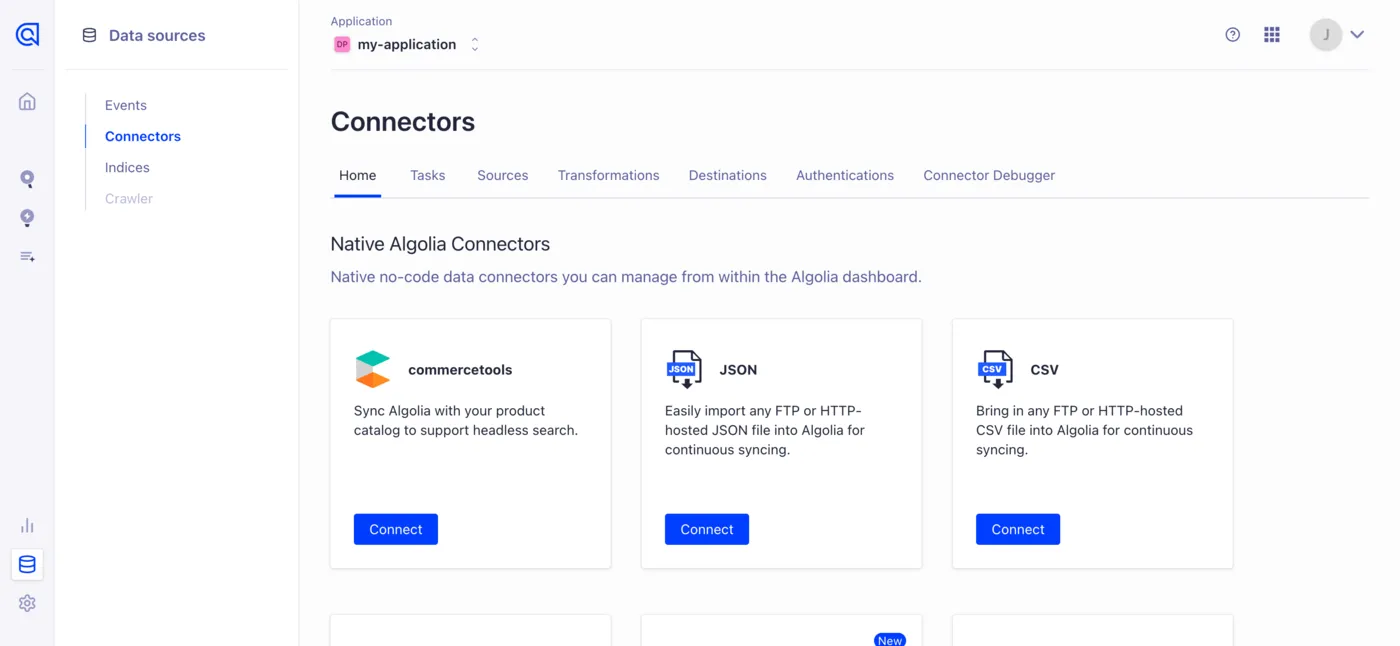Click the Data sources sidebar title
The width and height of the screenshot is (1400, 646).
click(x=157, y=35)
